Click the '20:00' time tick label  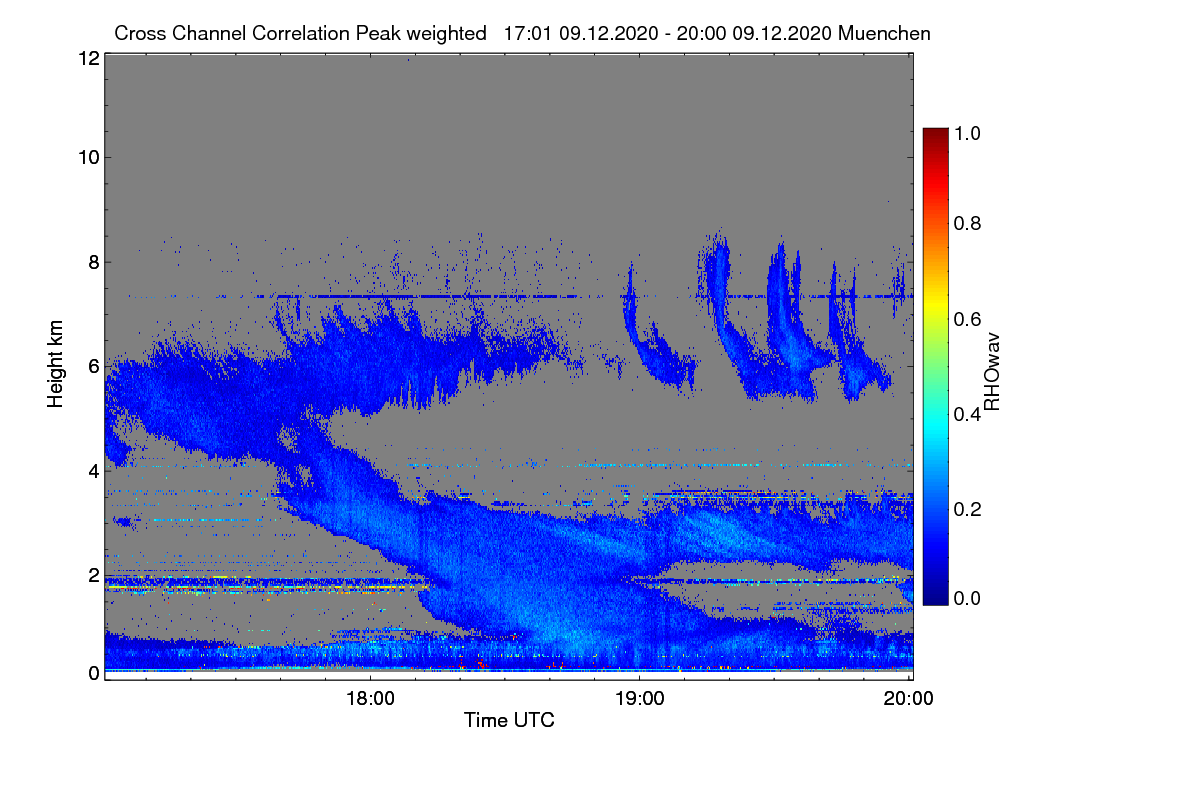[x=910, y=698]
